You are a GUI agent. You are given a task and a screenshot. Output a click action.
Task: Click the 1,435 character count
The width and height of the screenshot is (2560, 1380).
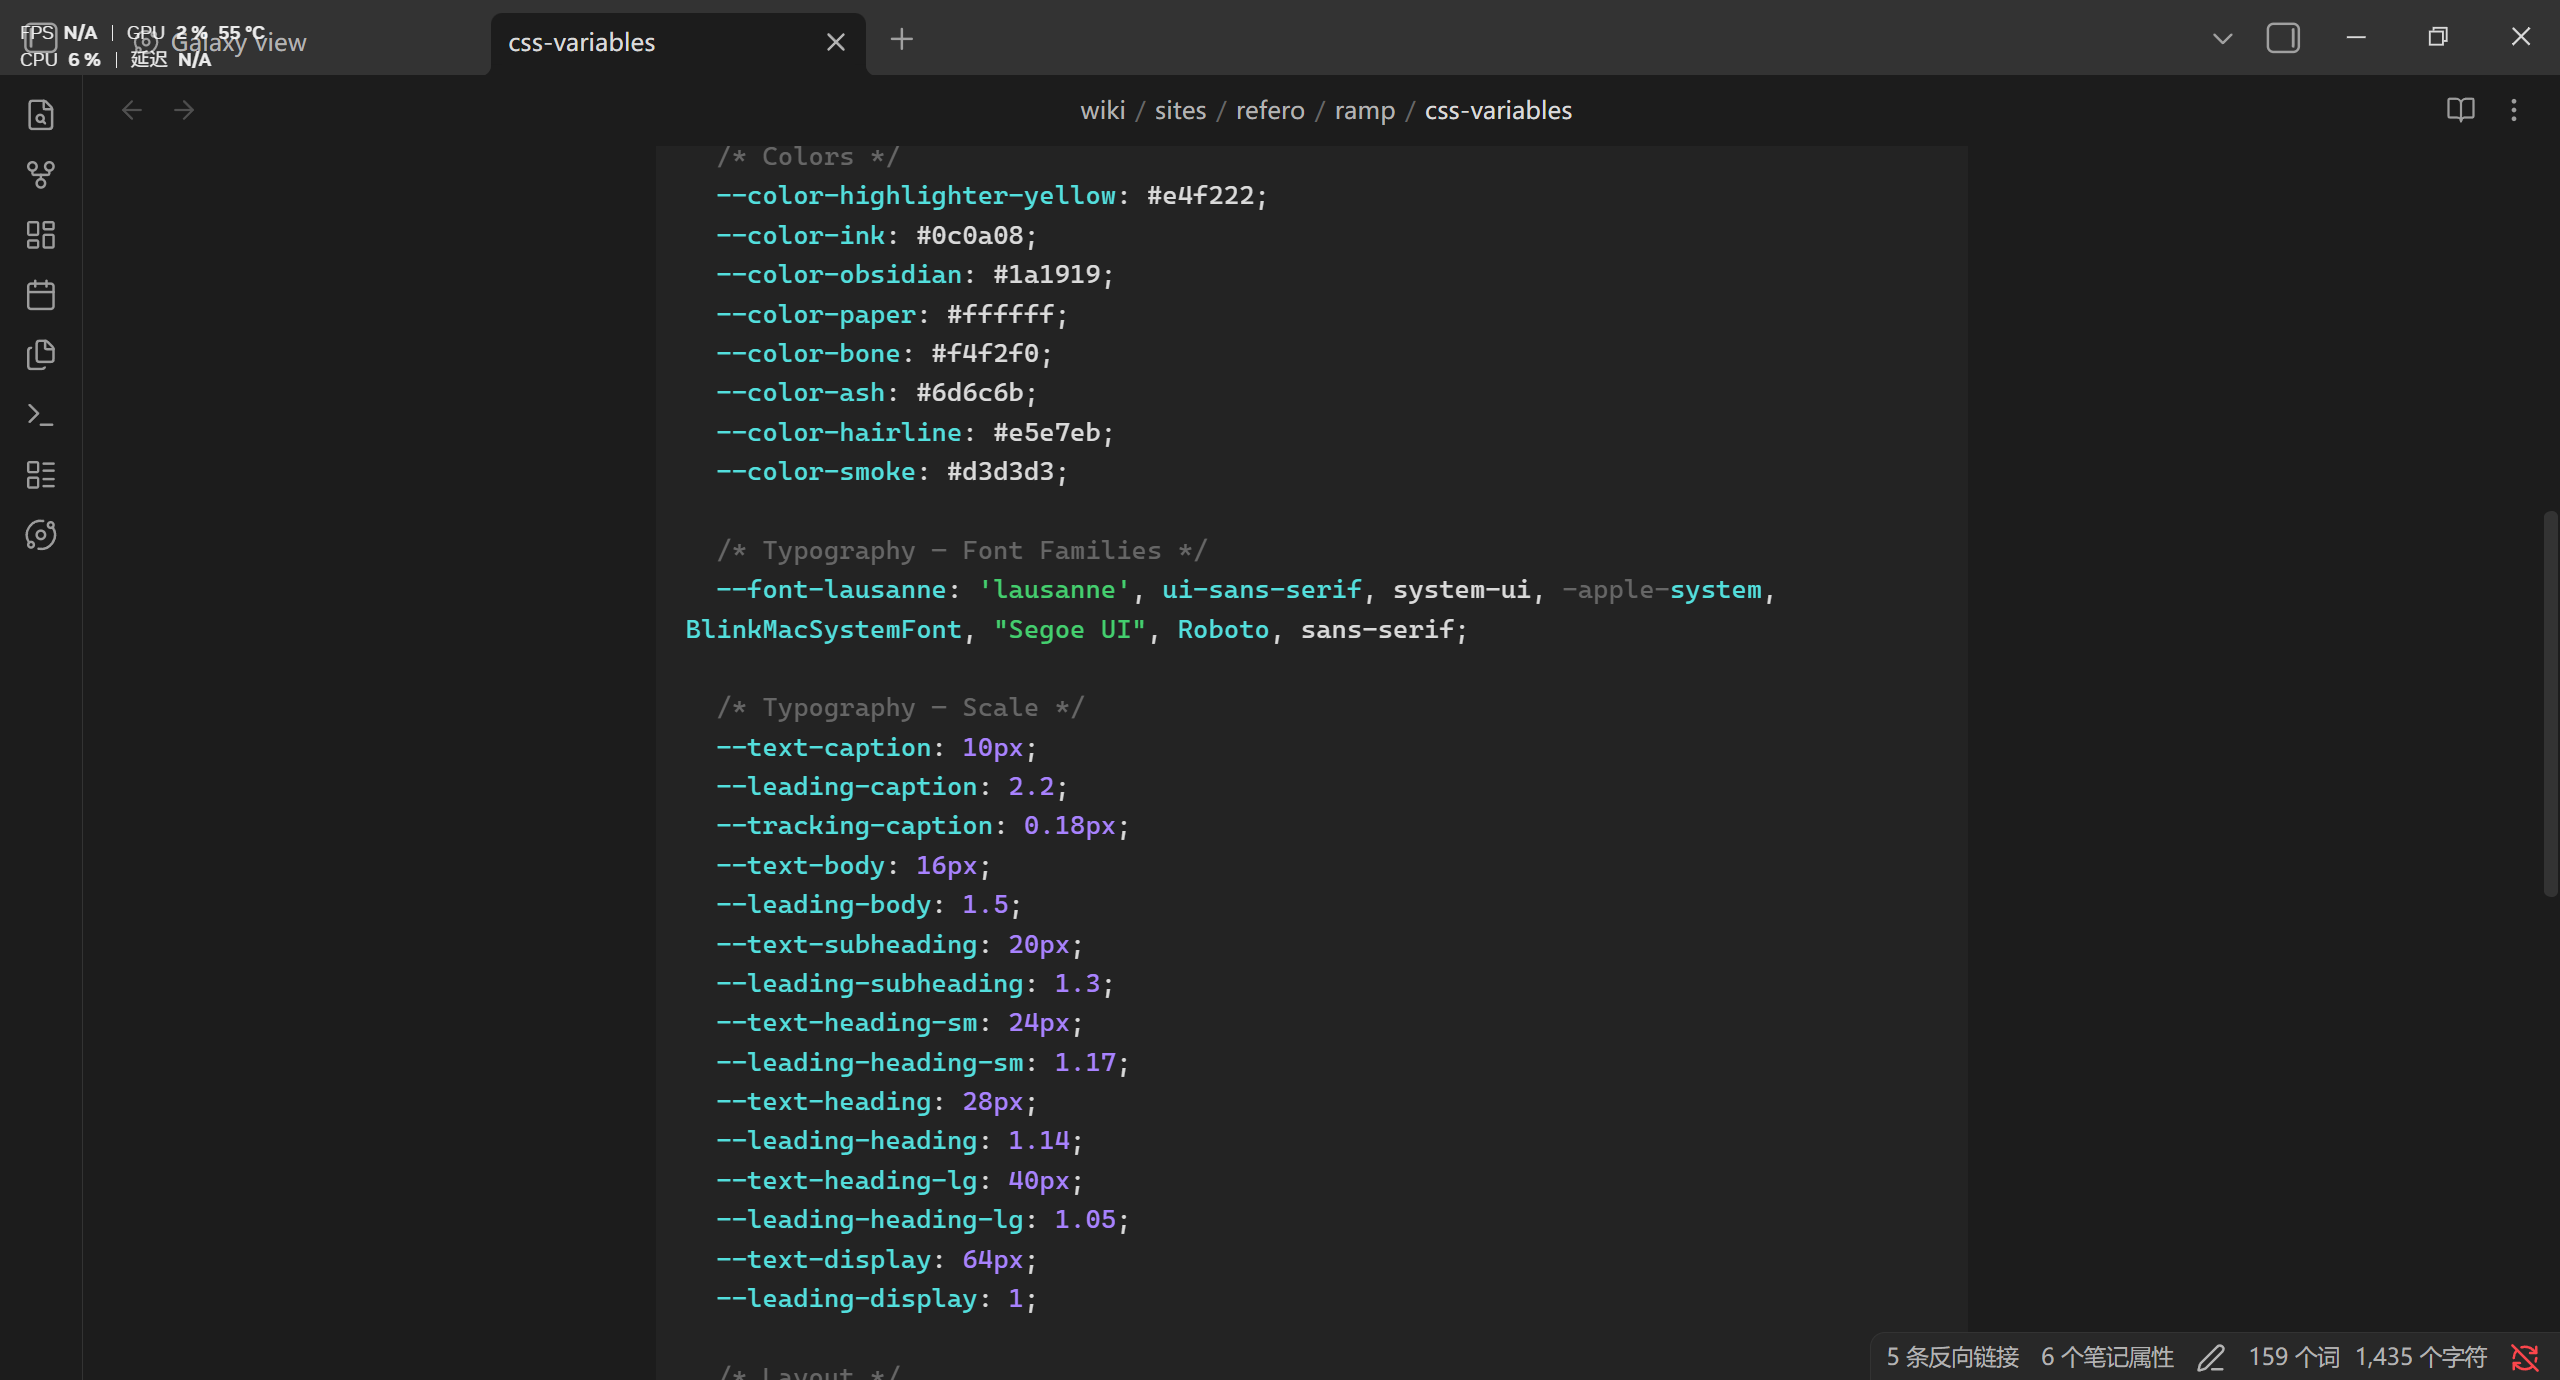pos(2421,1357)
